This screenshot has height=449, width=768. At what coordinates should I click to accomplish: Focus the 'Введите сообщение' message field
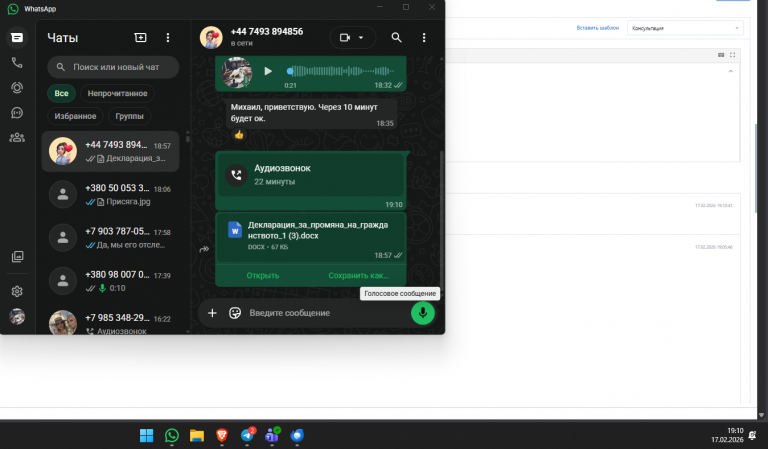326,313
